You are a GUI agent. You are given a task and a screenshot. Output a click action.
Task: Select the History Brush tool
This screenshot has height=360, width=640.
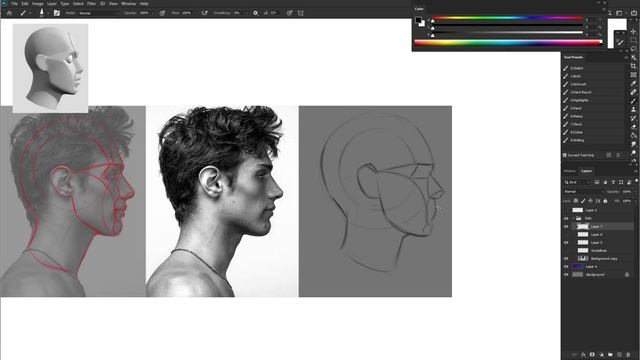point(633,118)
